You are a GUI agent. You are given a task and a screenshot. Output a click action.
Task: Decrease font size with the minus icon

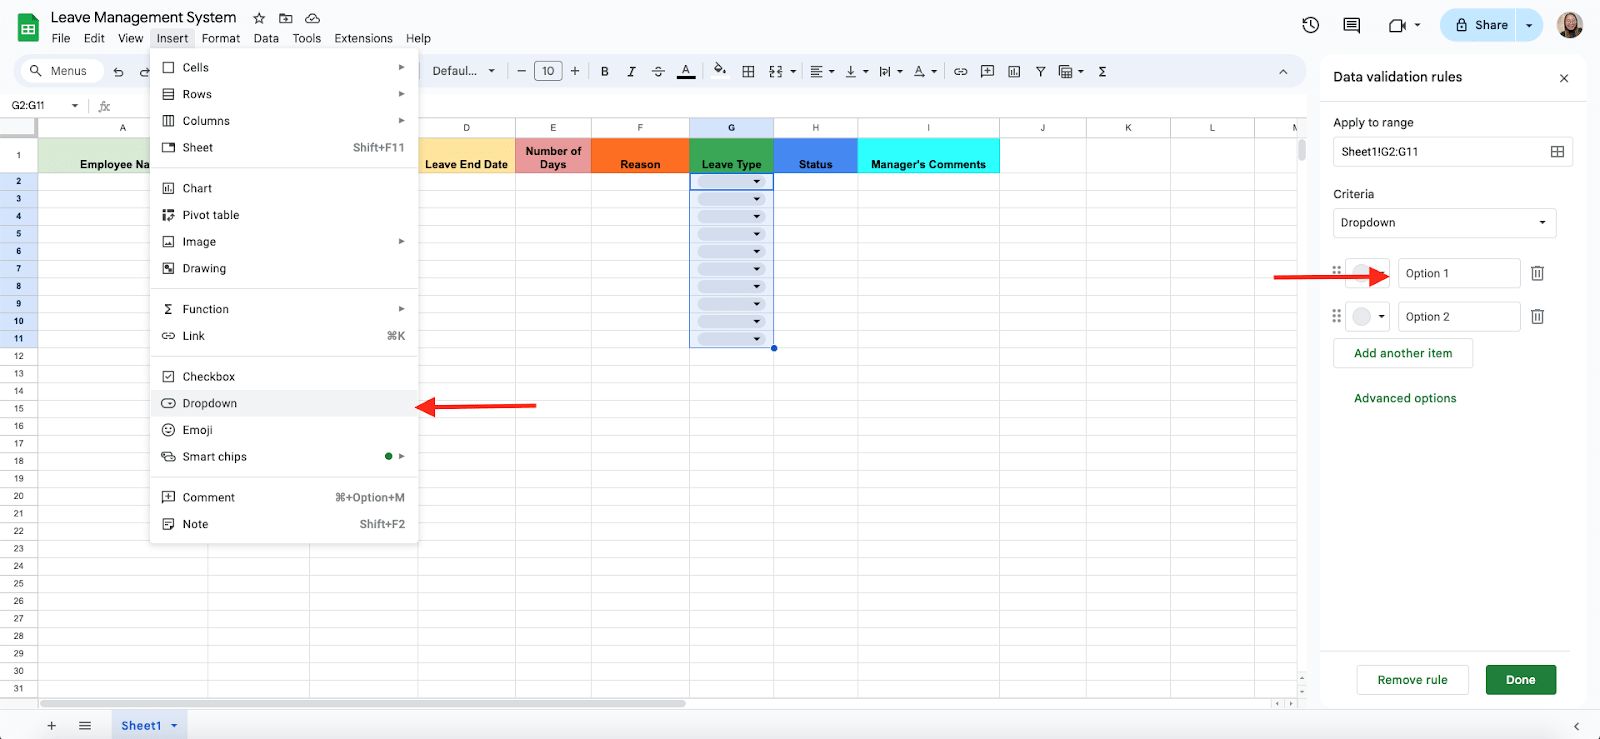click(521, 71)
